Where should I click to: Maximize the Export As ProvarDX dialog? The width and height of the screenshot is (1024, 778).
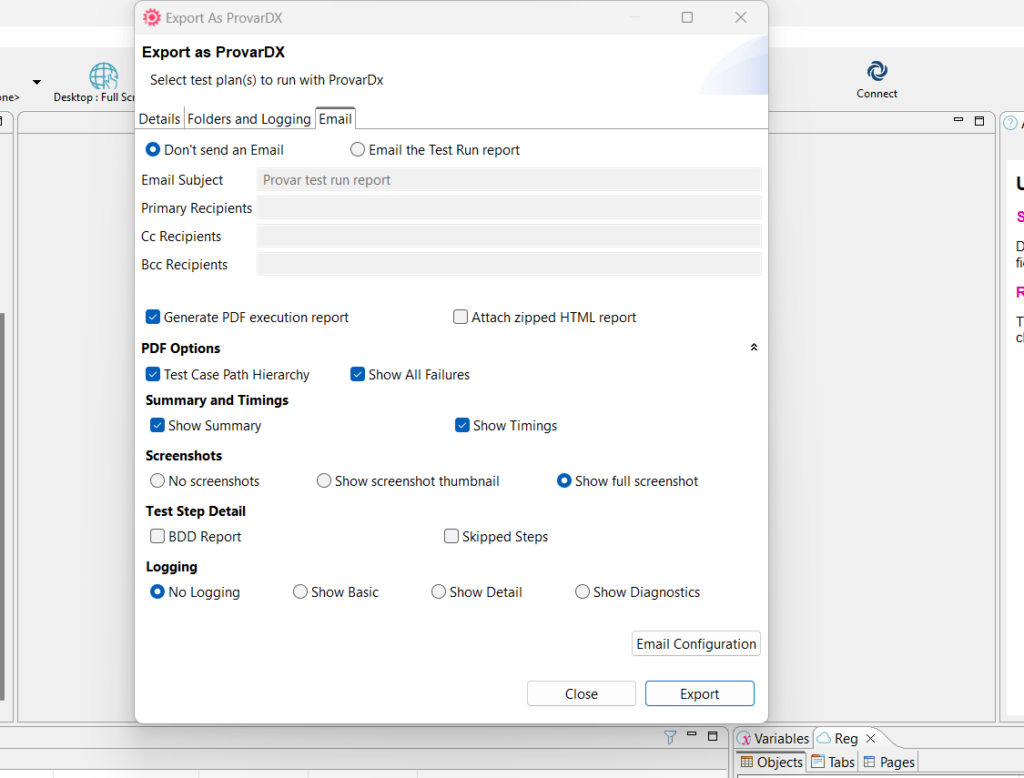[x=687, y=18]
